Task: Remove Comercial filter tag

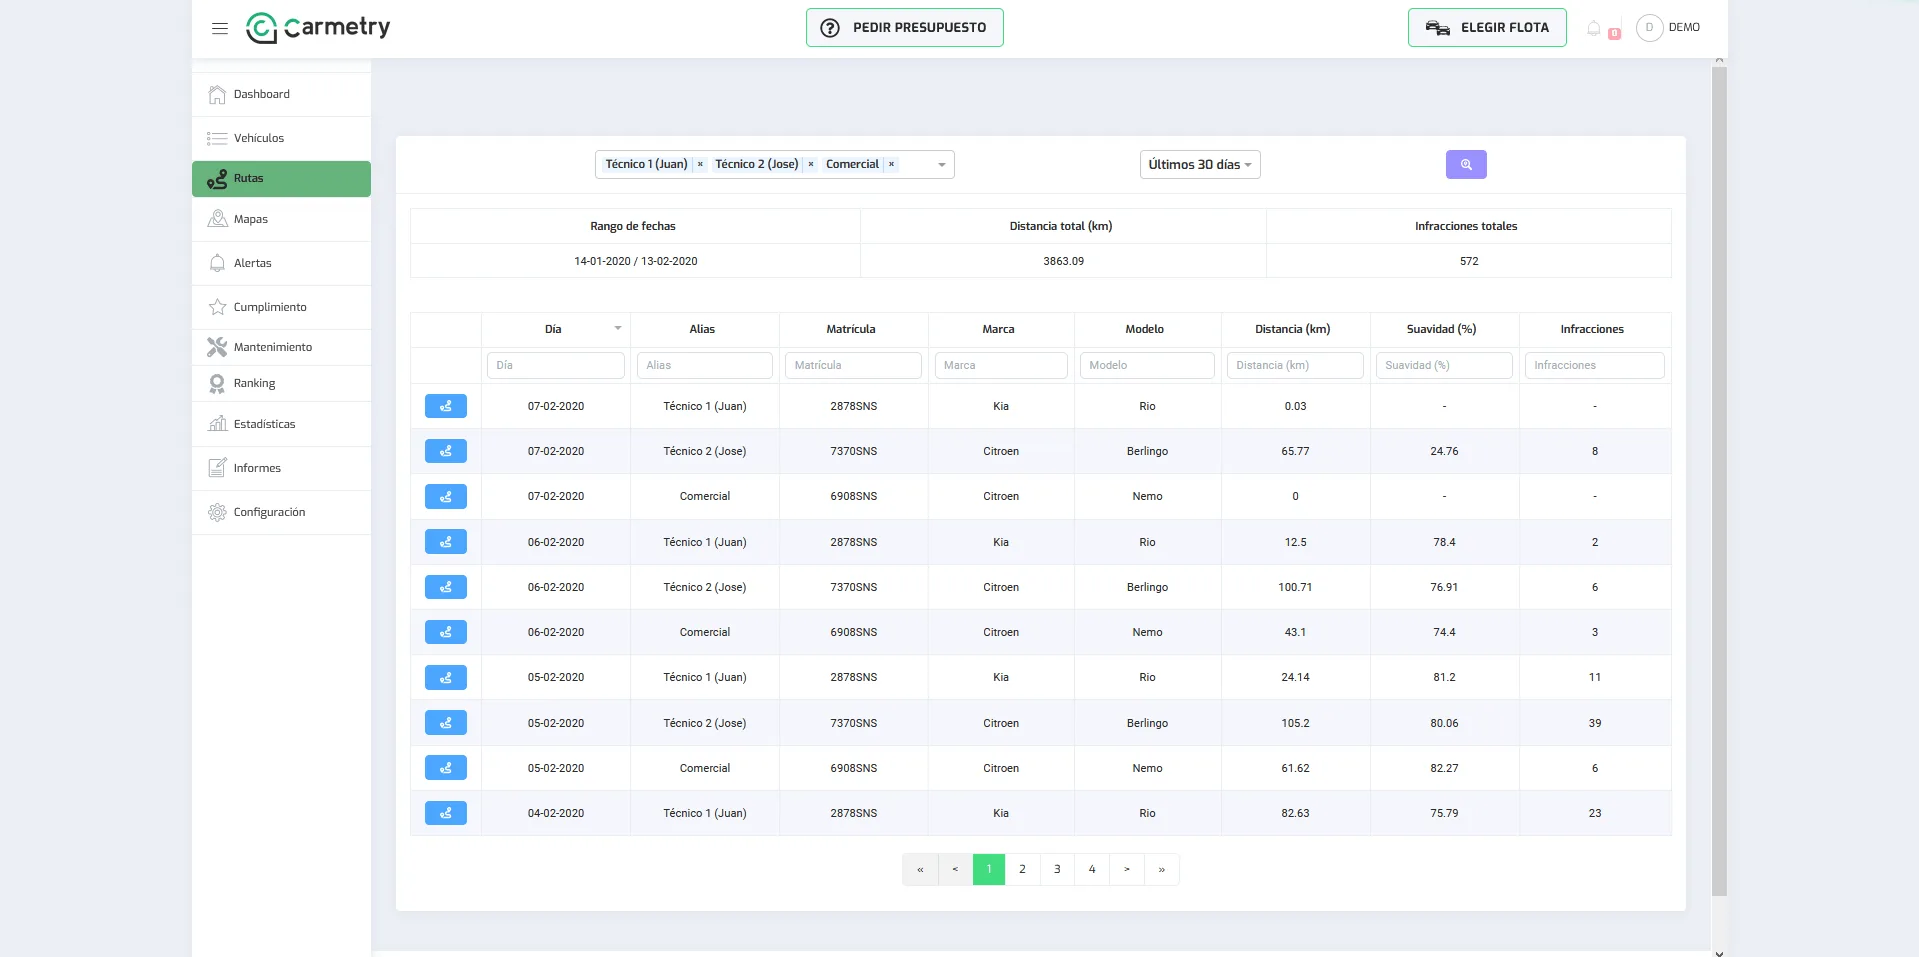Action: coord(891,164)
